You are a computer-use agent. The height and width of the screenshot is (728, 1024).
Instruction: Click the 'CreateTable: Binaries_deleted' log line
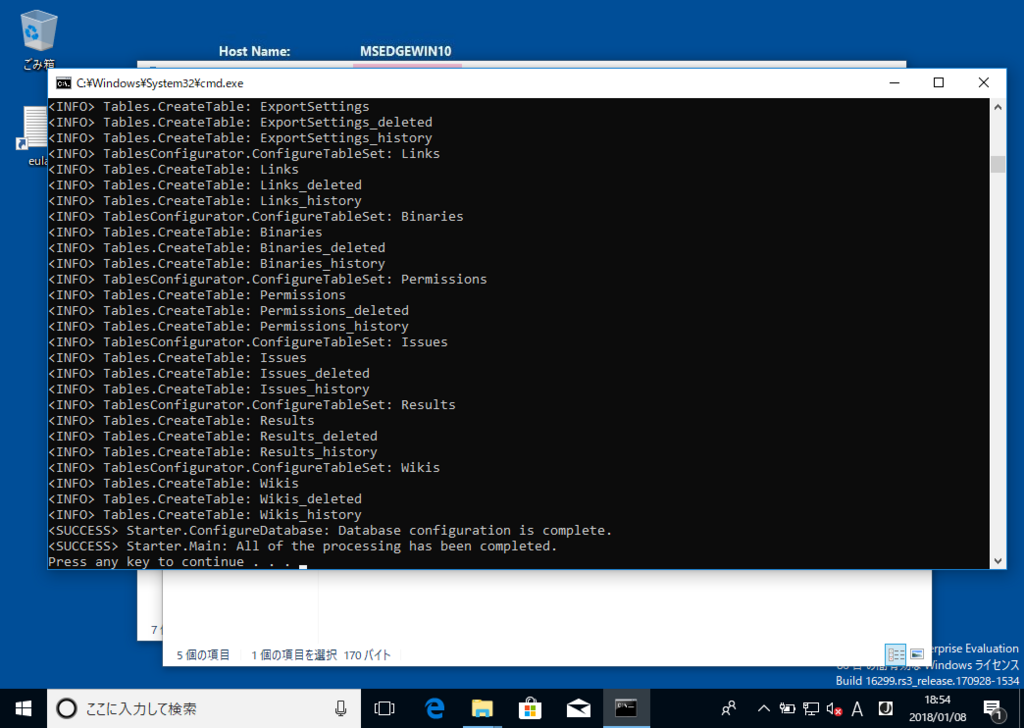[x=217, y=247]
